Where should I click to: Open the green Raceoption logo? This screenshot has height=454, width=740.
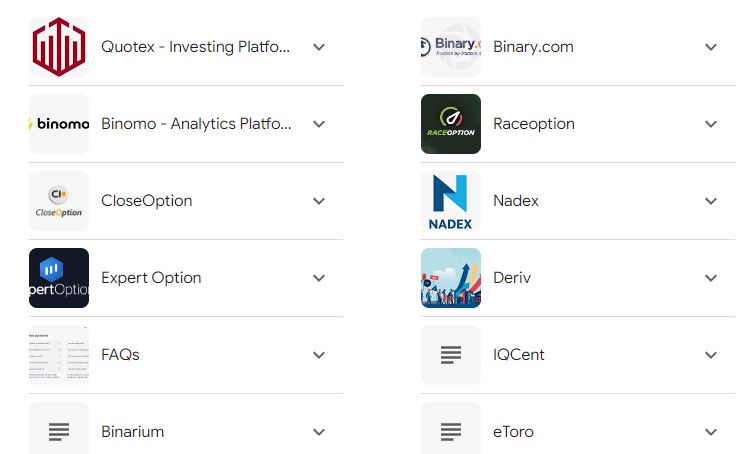[x=451, y=124]
